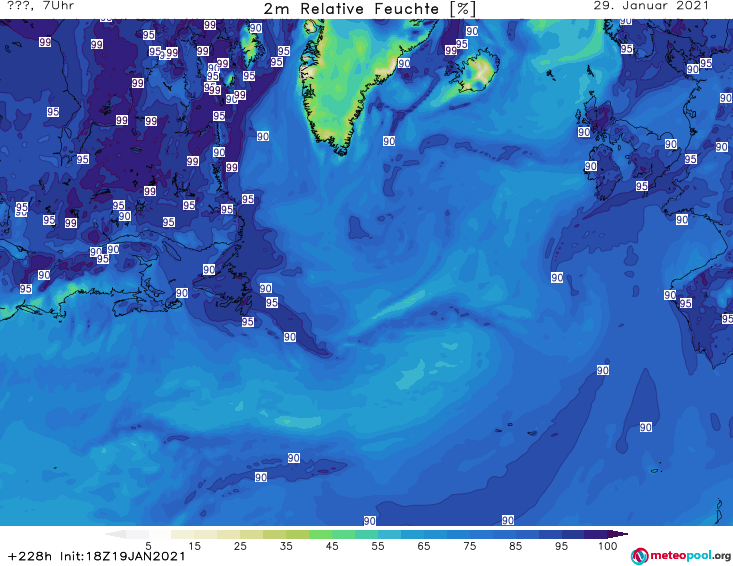This screenshot has height=566, width=733.
Task: Click the "???, 7Uhr" time label
Action: click(x=41, y=6)
